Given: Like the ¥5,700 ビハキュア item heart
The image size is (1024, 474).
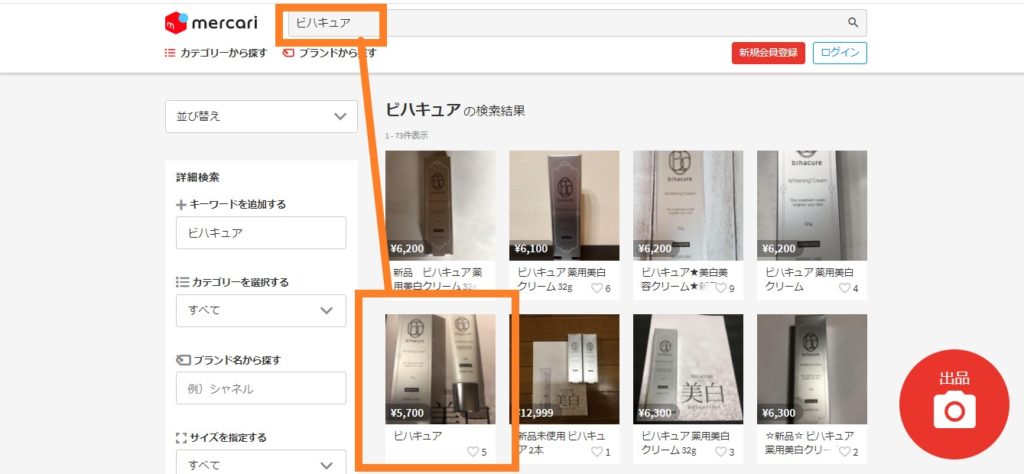Looking at the screenshot, I should click(x=473, y=452).
